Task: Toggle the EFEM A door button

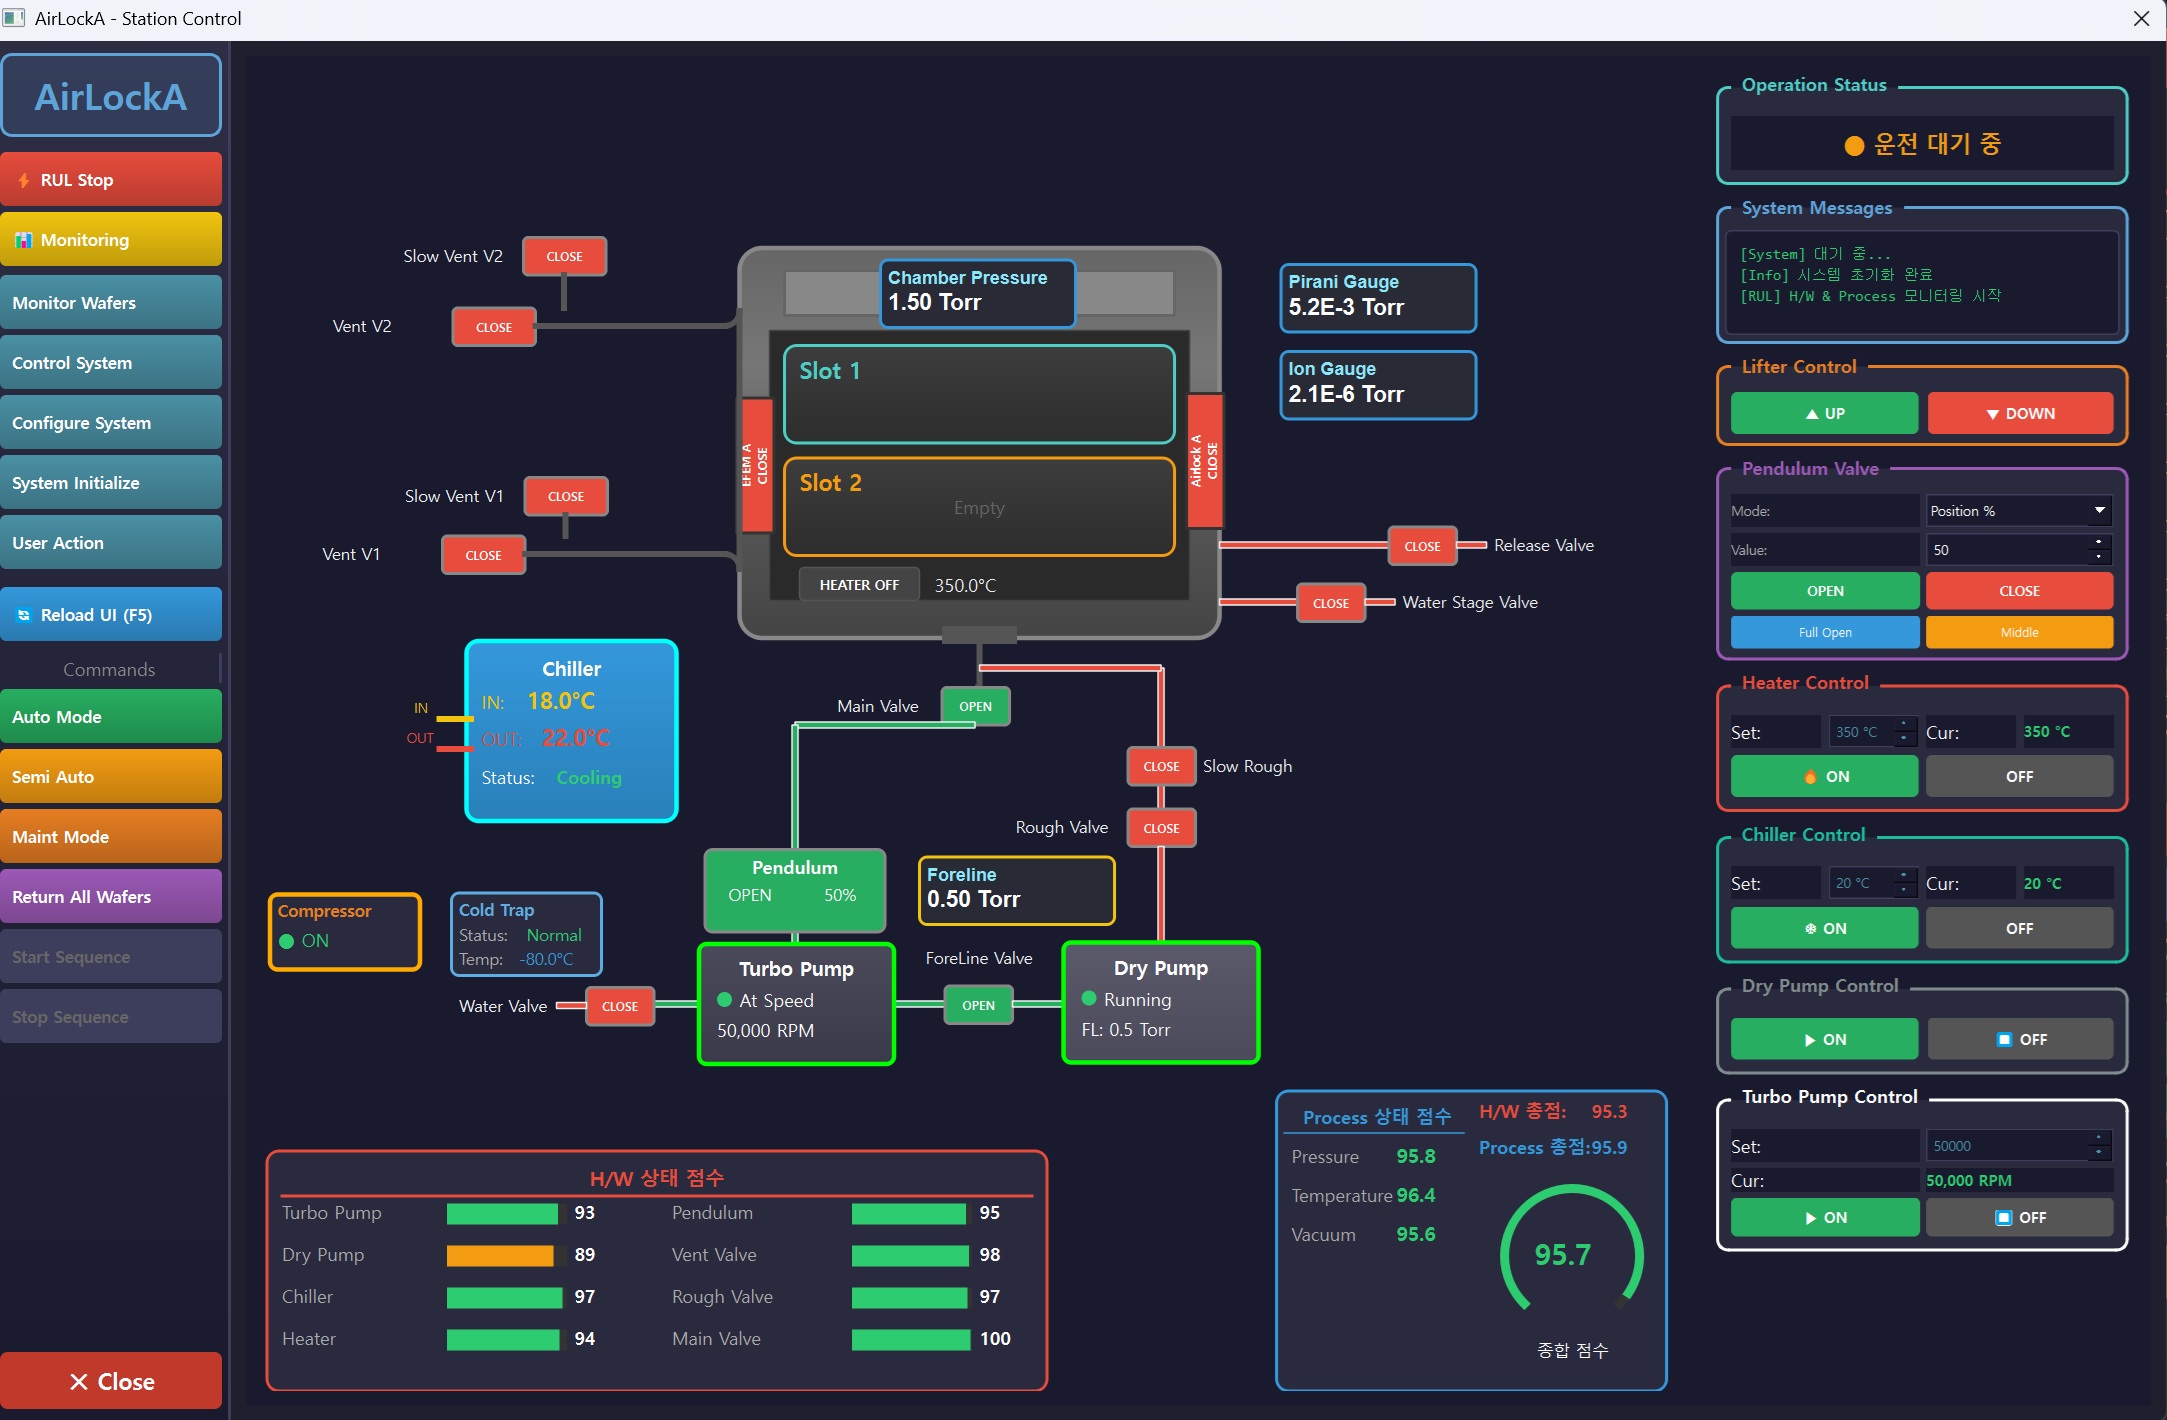Action: point(757,465)
